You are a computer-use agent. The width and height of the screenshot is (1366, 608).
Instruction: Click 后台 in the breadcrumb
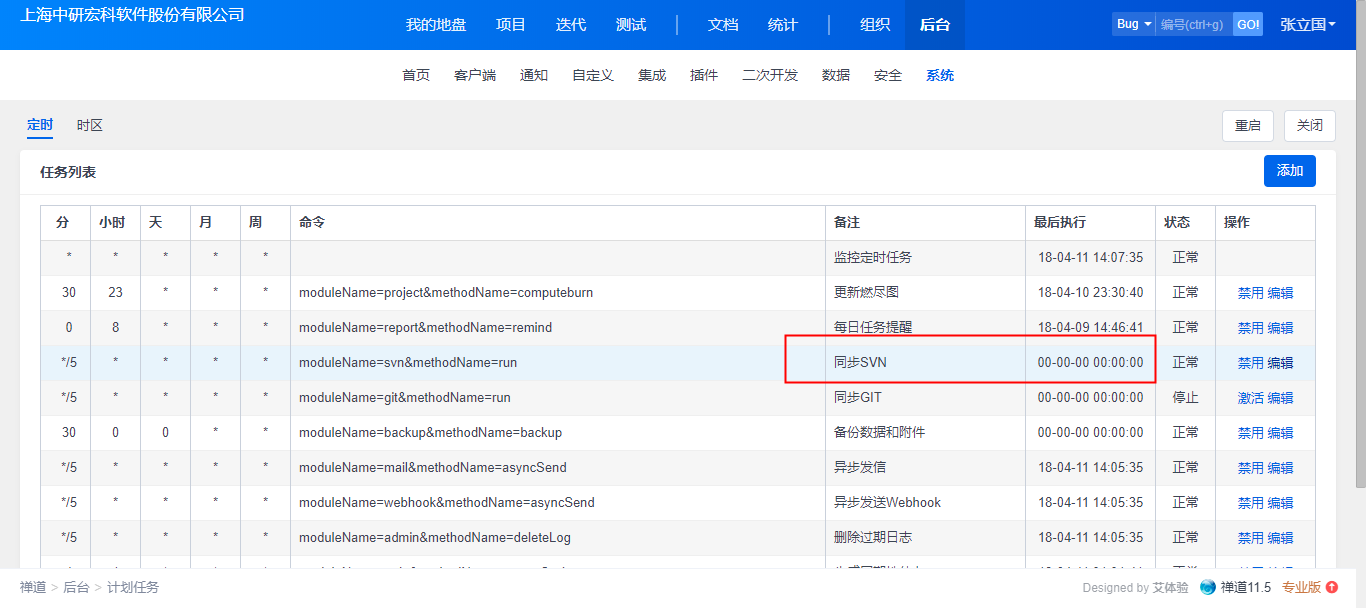point(76,588)
